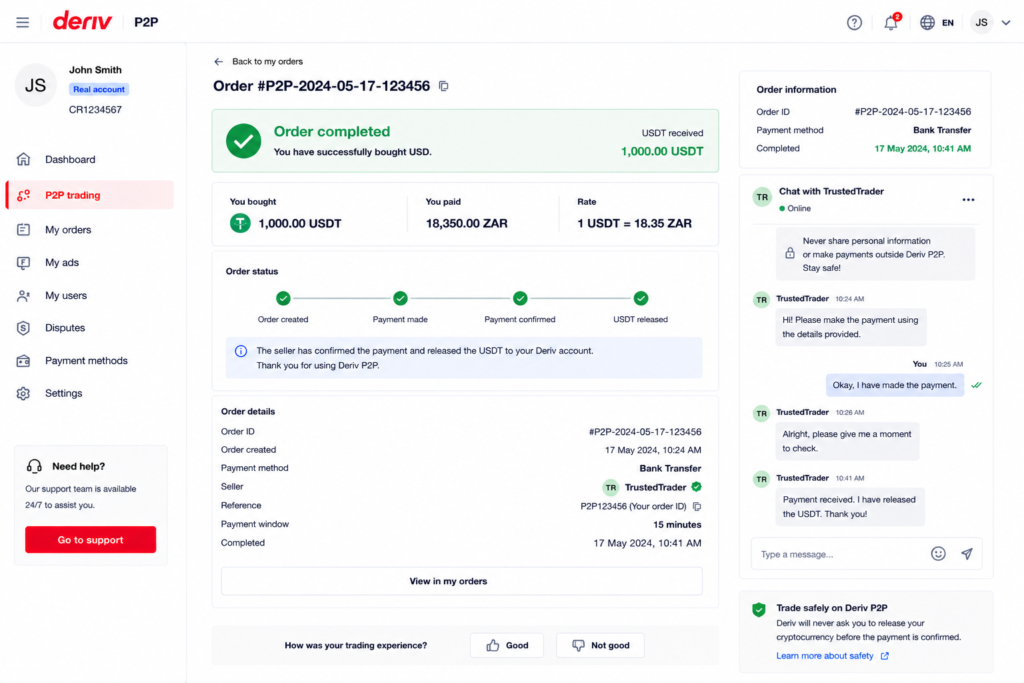
Task: Click the Deriv logo
Action: [x=82, y=21]
